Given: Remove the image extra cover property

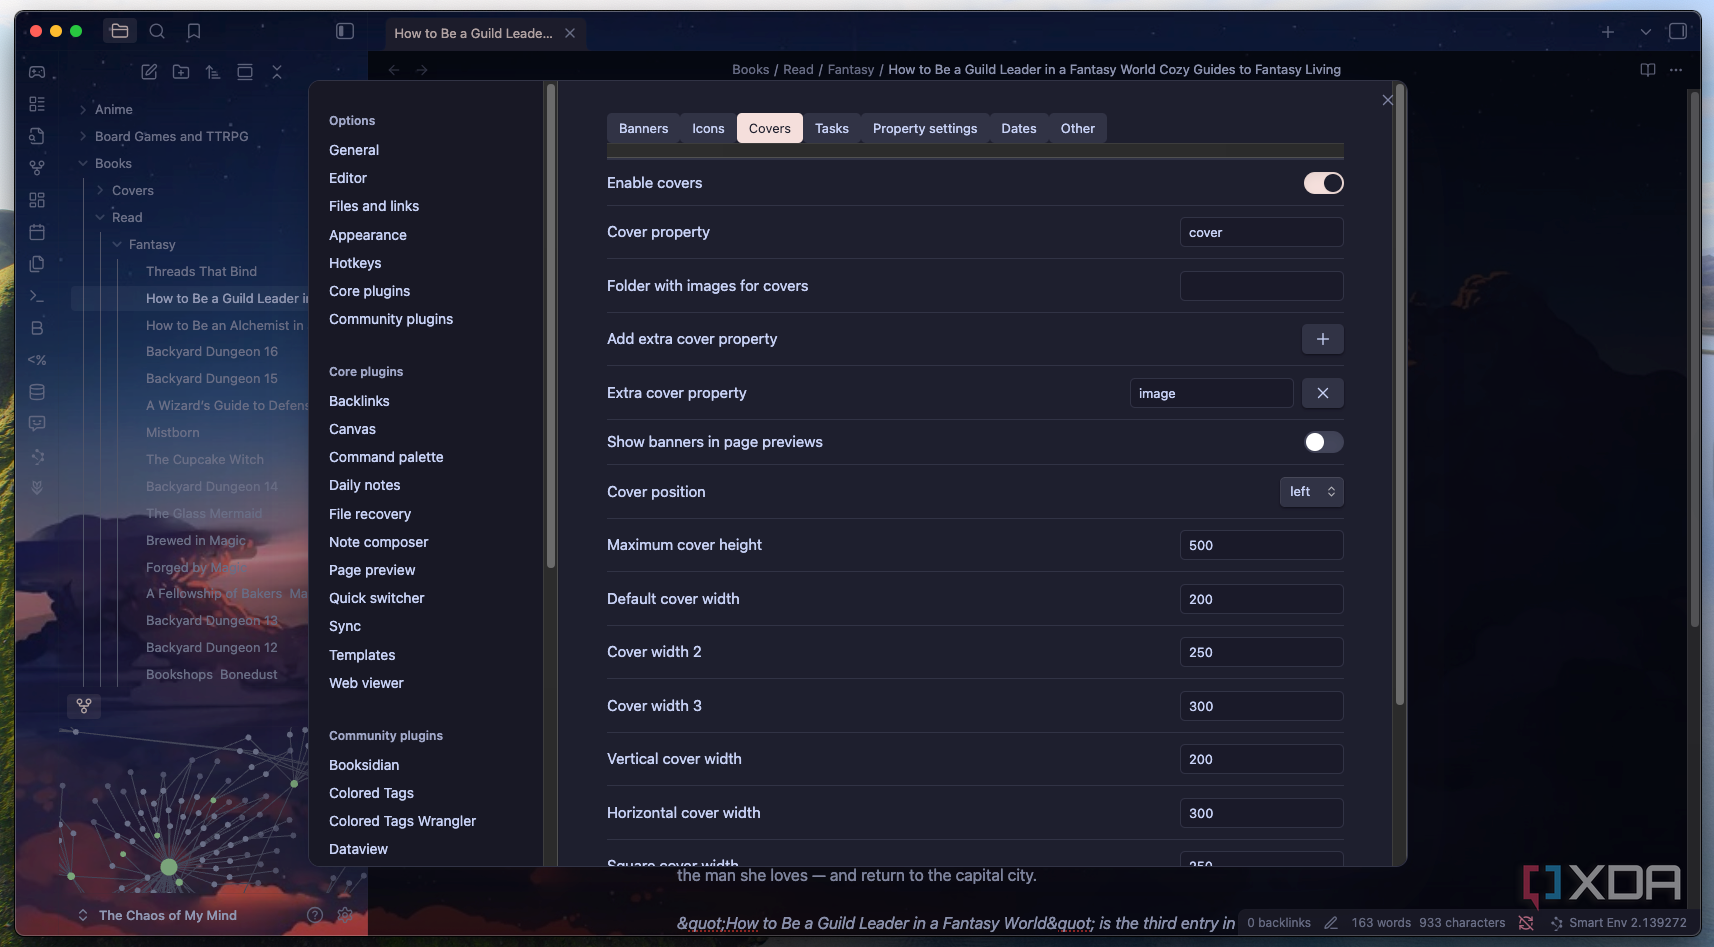Looking at the screenshot, I should click(x=1322, y=393).
